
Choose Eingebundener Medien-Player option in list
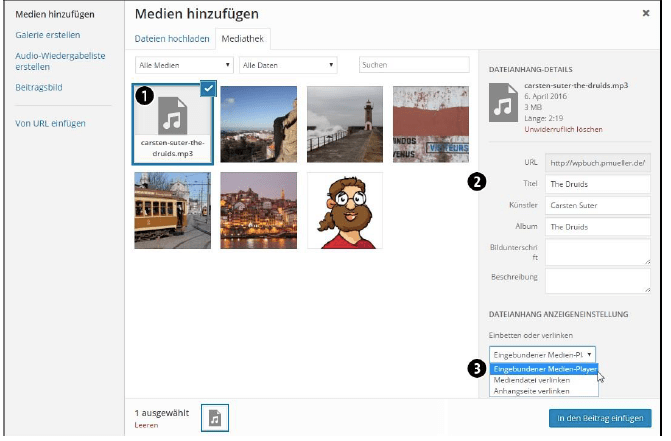click(x=544, y=369)
